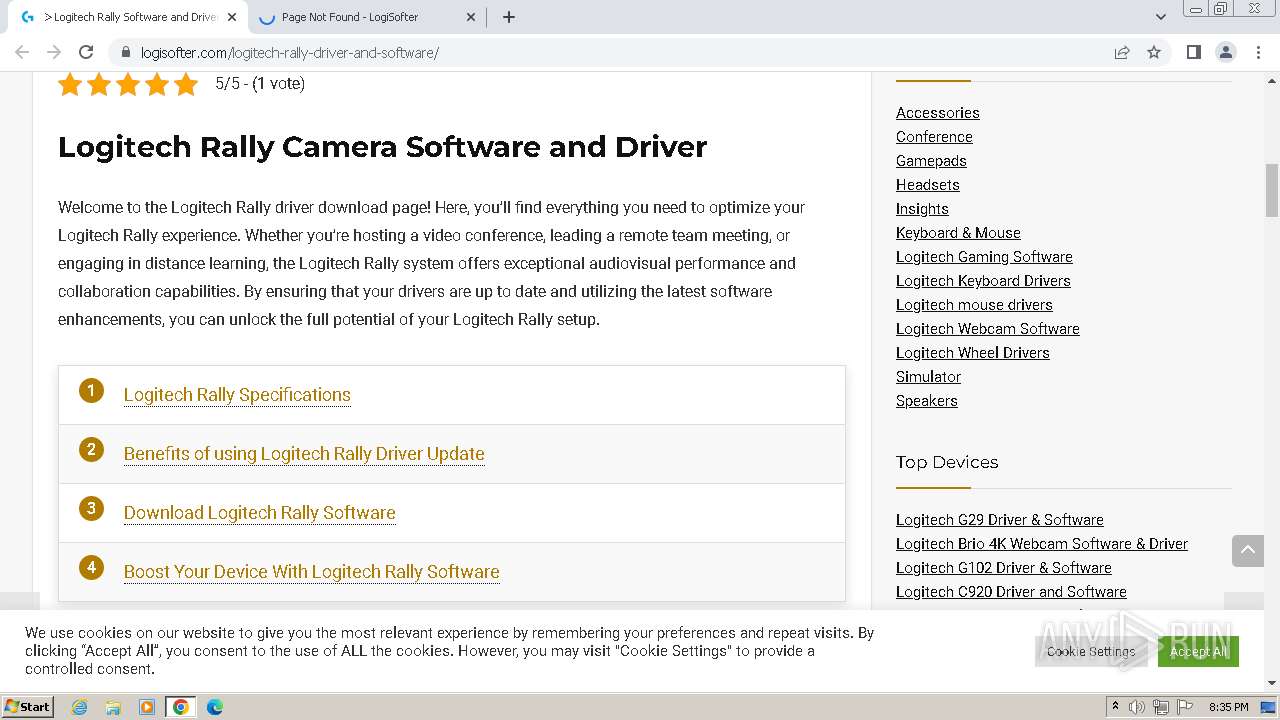Browse the Gamepads category
This screenshot has height=720, width=1280.
coord(931,161)
